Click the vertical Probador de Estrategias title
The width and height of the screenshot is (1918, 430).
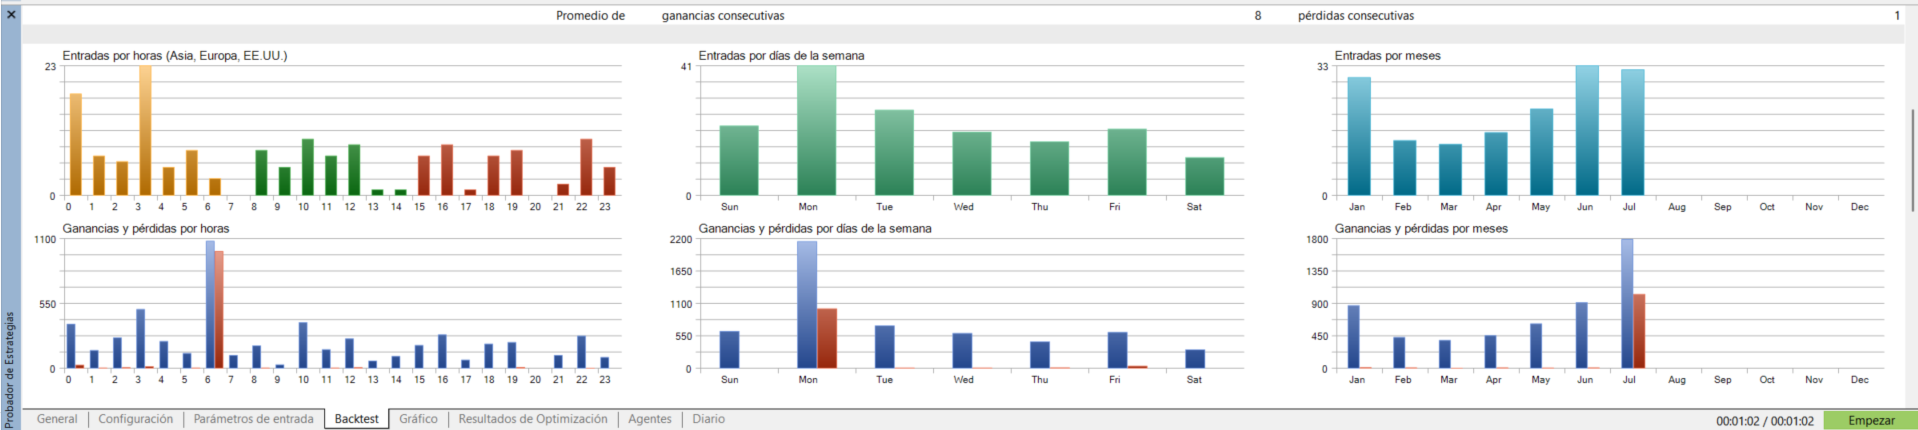[10, 370]
